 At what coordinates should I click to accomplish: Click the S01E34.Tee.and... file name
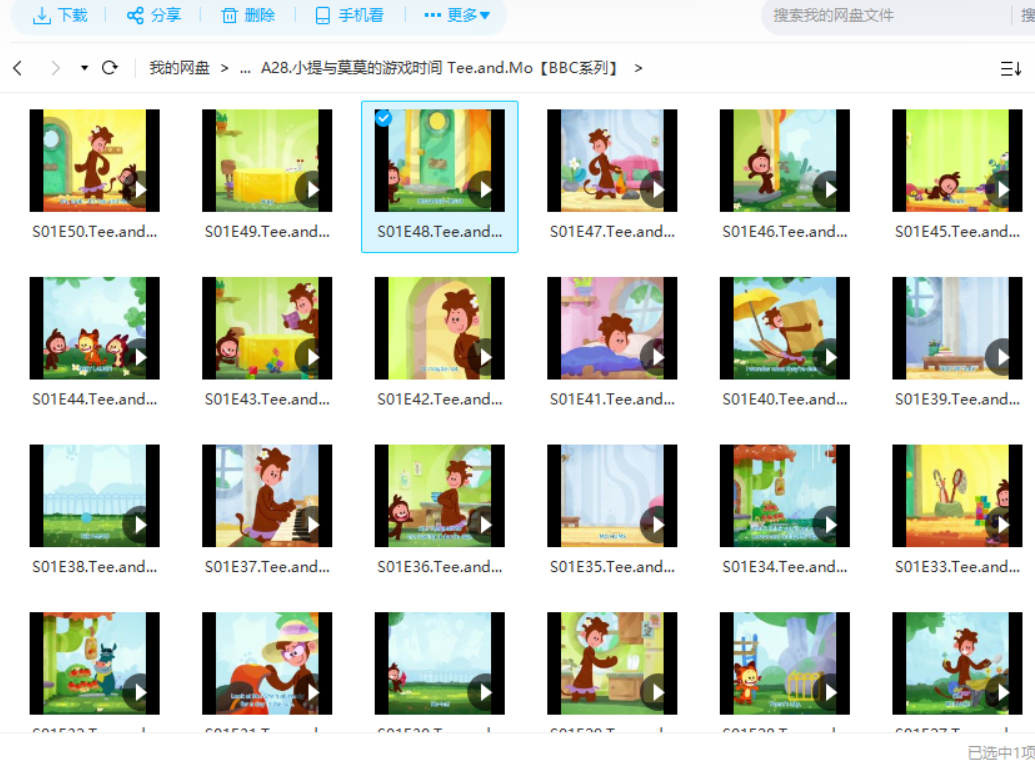click(785, 567)
